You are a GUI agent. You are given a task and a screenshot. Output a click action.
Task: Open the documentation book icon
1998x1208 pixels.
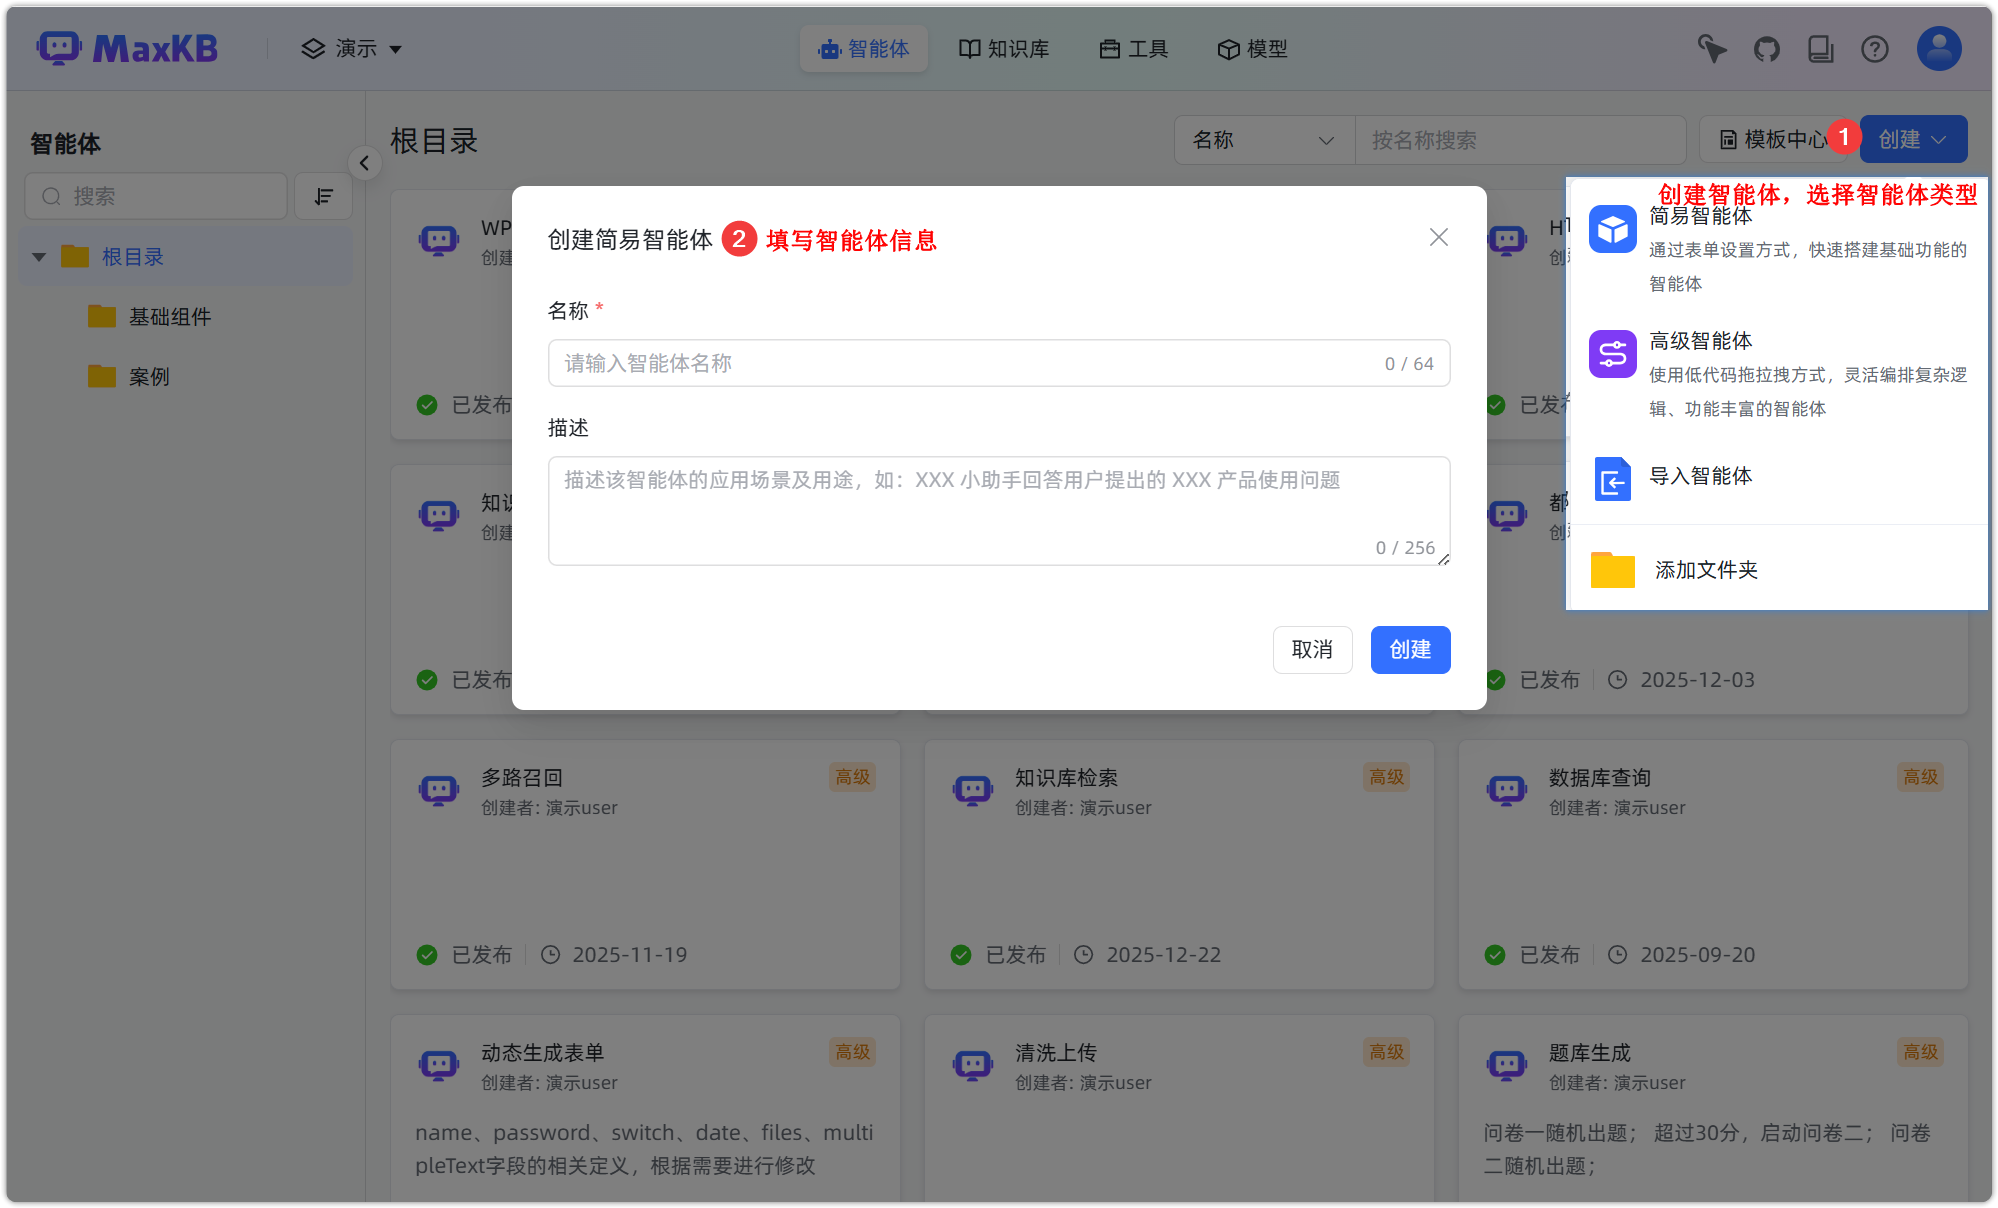(1821, 49)
